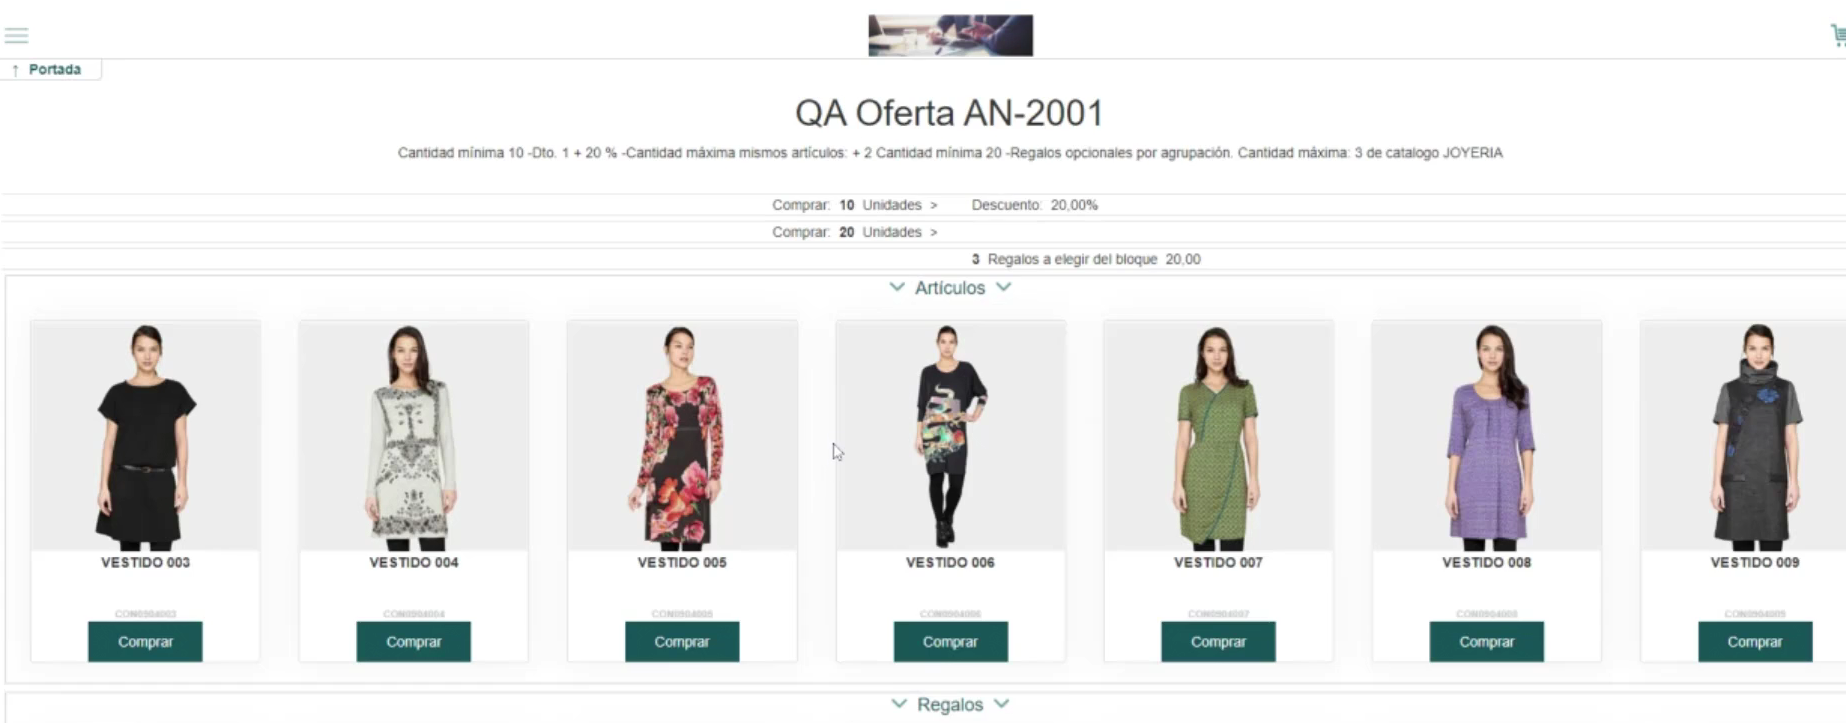Open the VESTIDO 008 purple dress image
Image resolution: width=1846 pixels, height=723 pixels.
pos(1487,436)
